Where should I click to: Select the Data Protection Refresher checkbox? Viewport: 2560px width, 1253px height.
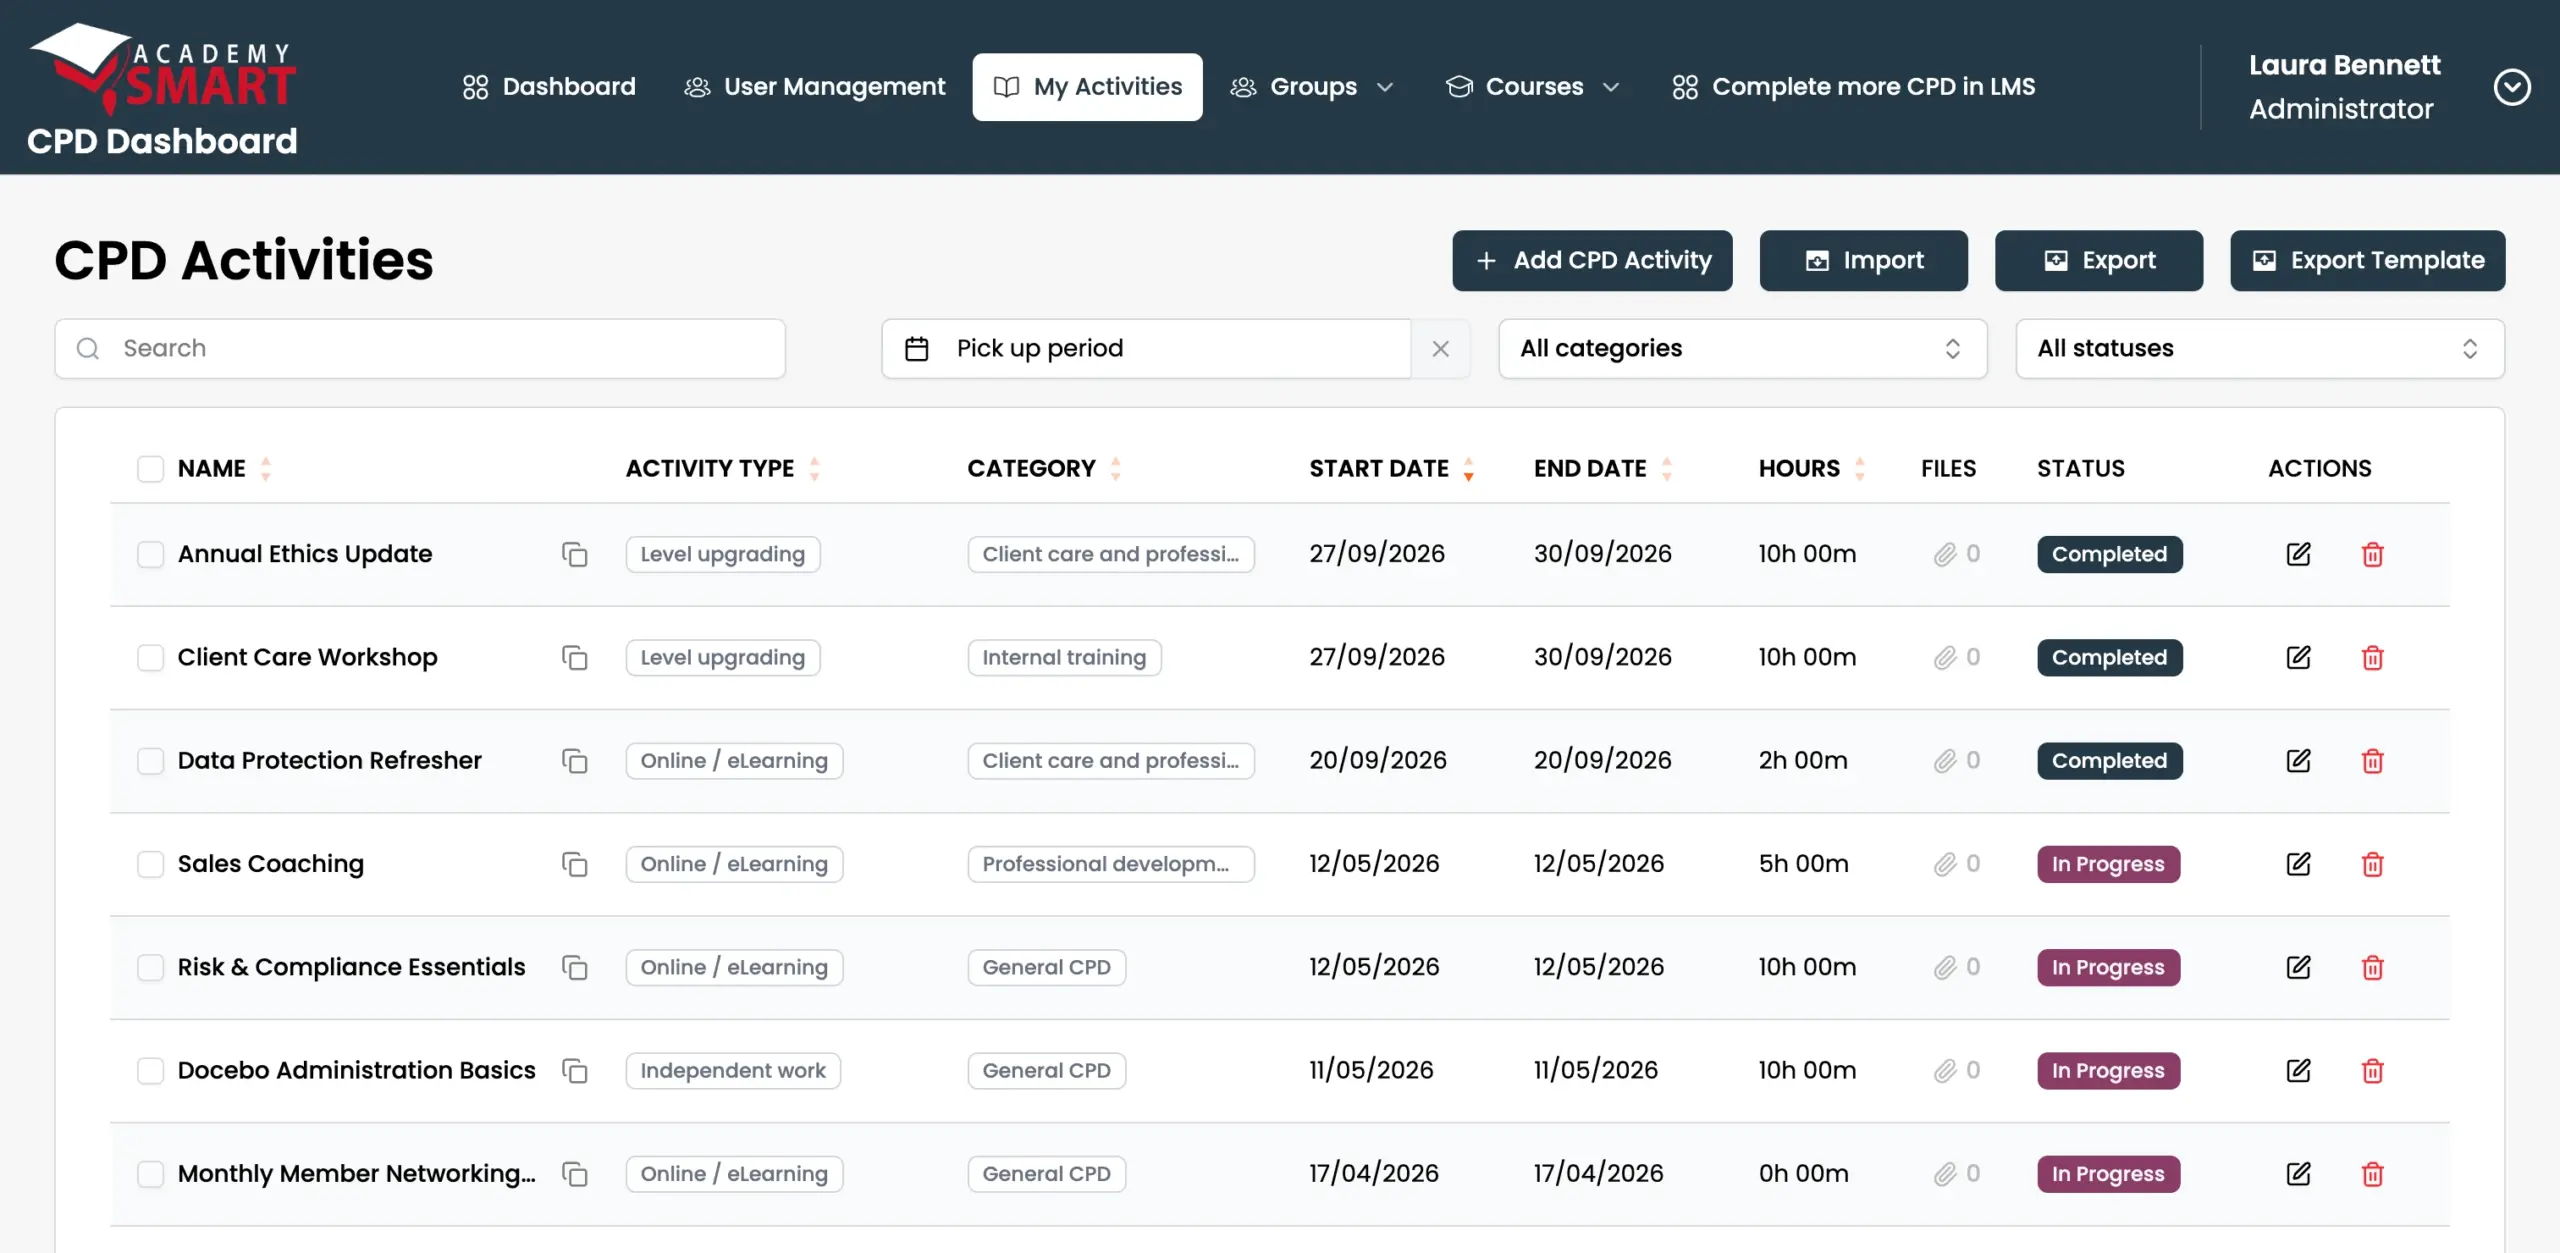pyautogui.click(x=150, y=761)
